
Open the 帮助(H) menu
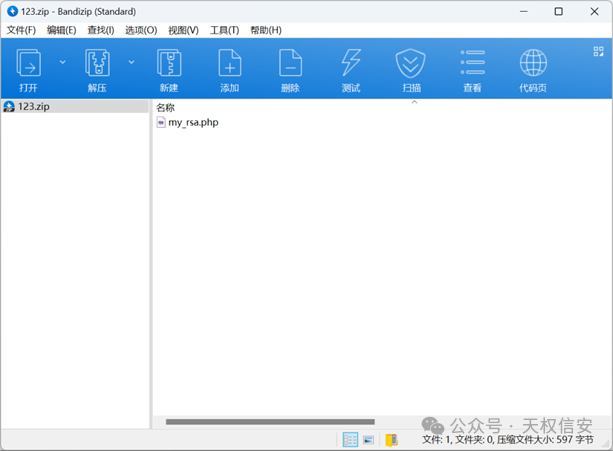[x=266, y=30]
